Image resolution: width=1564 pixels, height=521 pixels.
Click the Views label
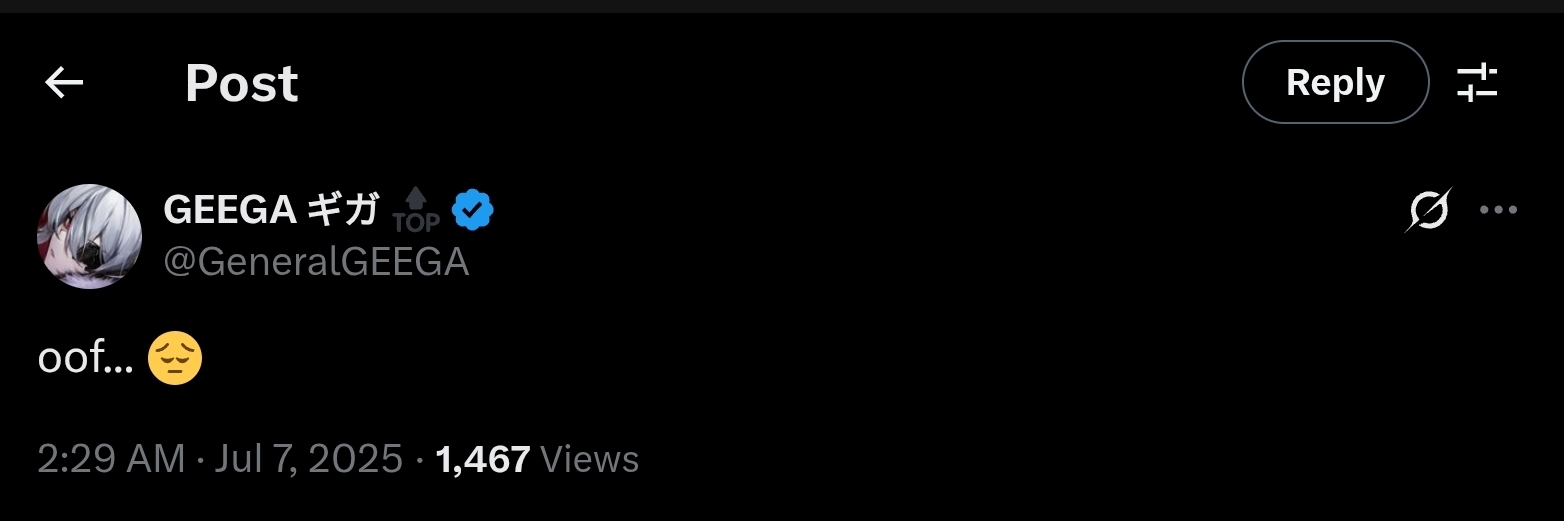click(x=589, y=460)
